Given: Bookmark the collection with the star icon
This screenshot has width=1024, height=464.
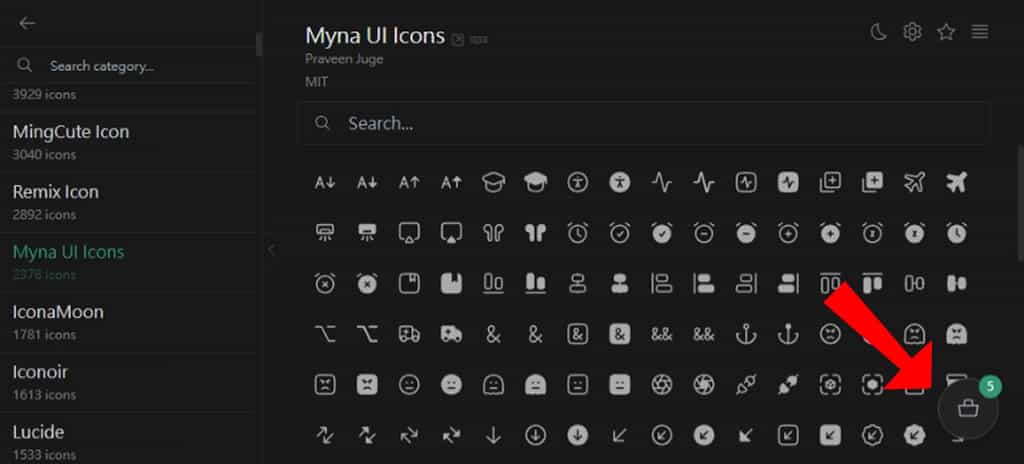Looking at the screenshot, I should [x=946, y=31].
